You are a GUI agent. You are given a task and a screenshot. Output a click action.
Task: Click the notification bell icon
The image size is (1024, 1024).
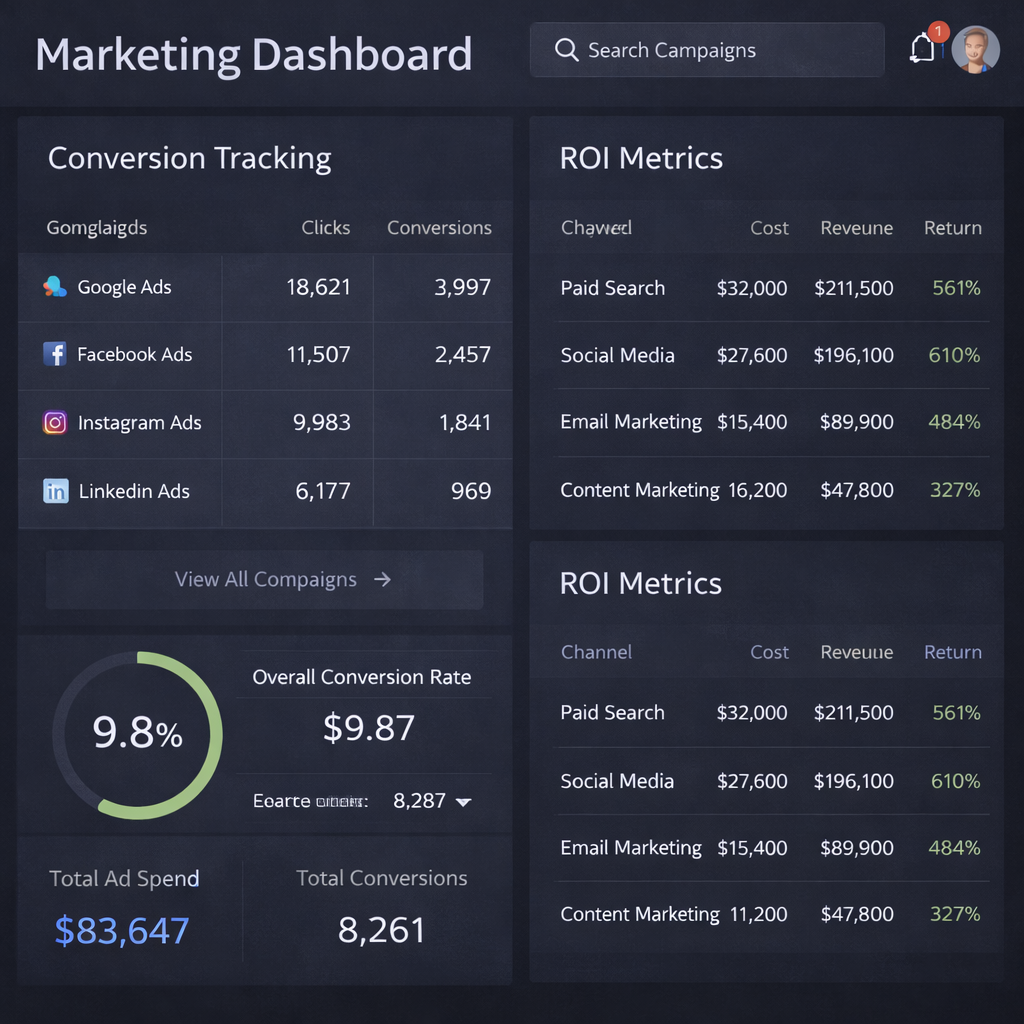923,48
